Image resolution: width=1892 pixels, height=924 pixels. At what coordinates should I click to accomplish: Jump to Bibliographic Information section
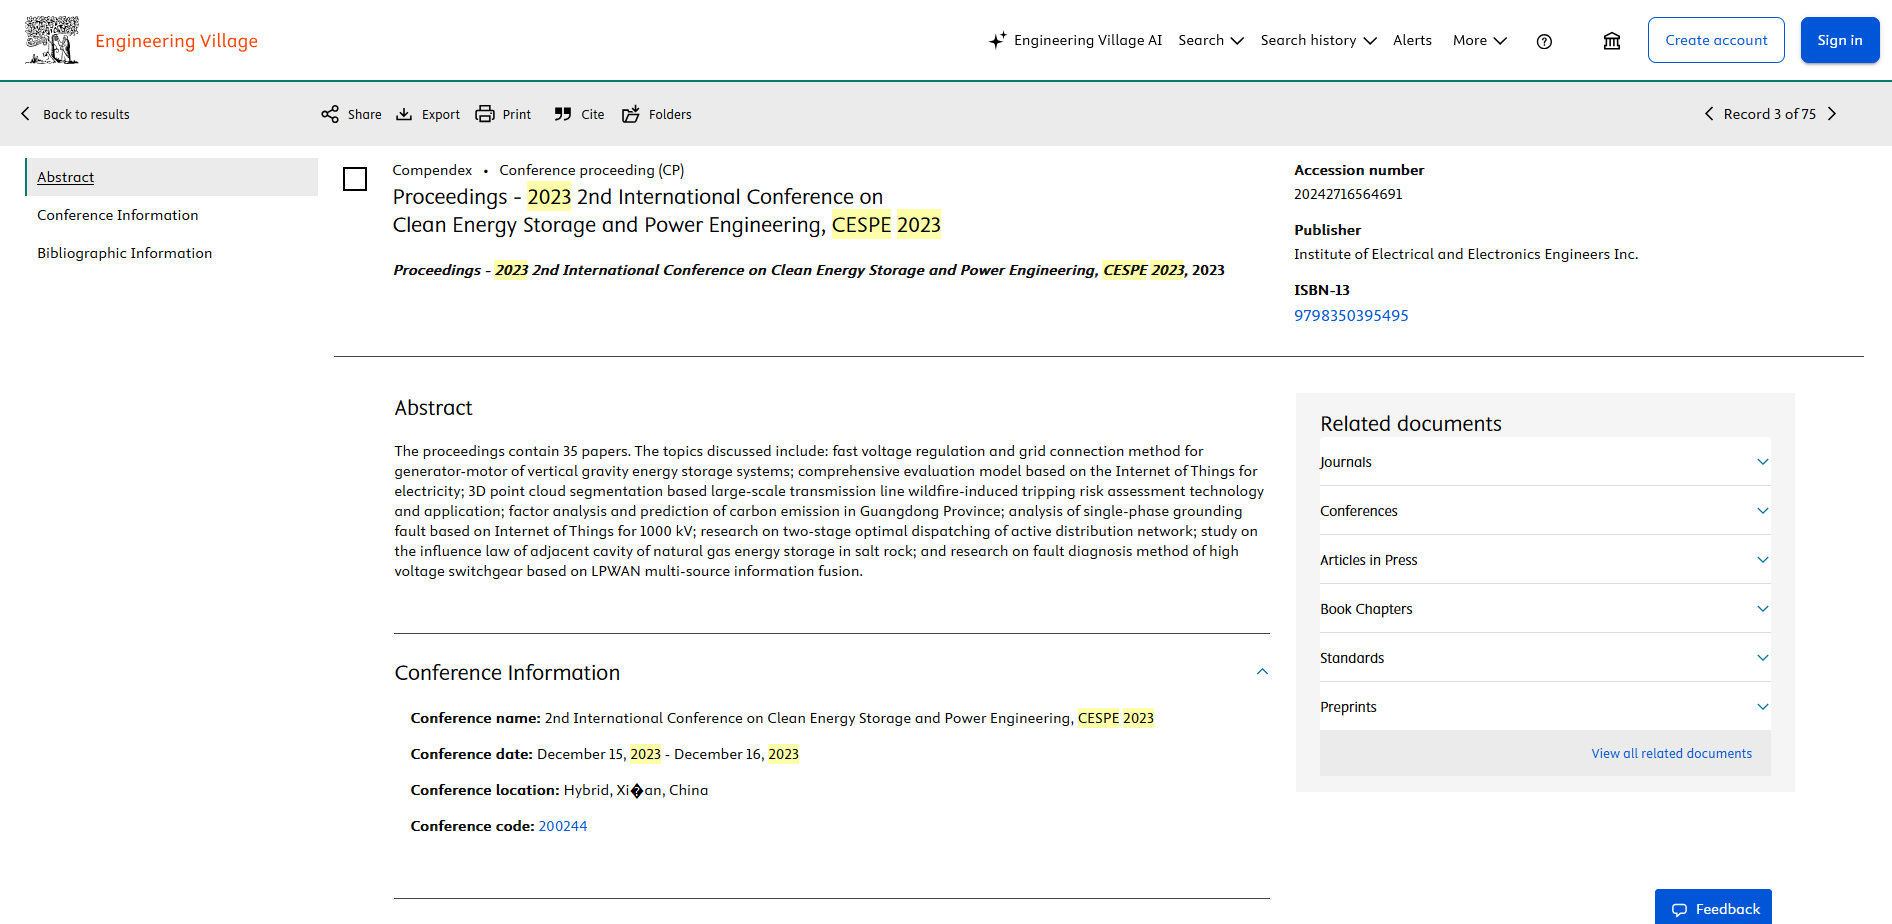click(125, 253)
